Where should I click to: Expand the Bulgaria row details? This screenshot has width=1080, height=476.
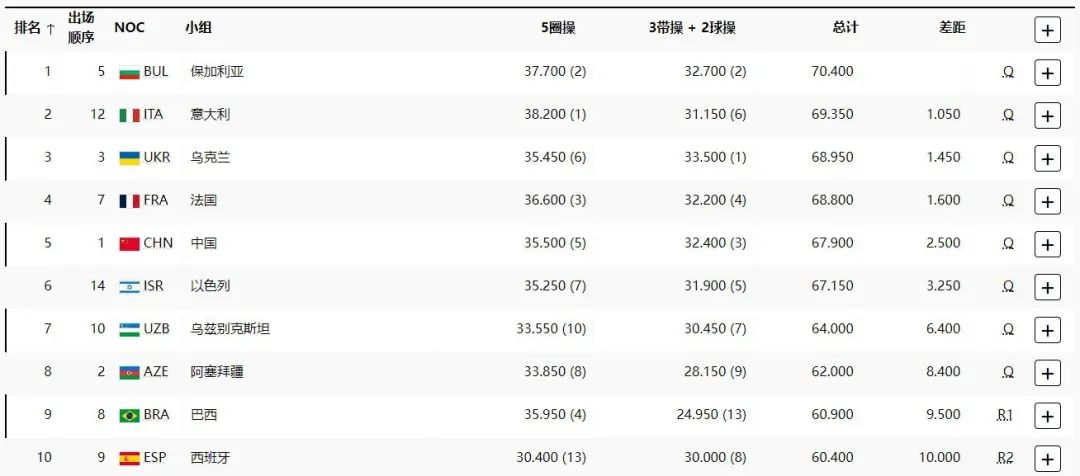pos(1047,73)
